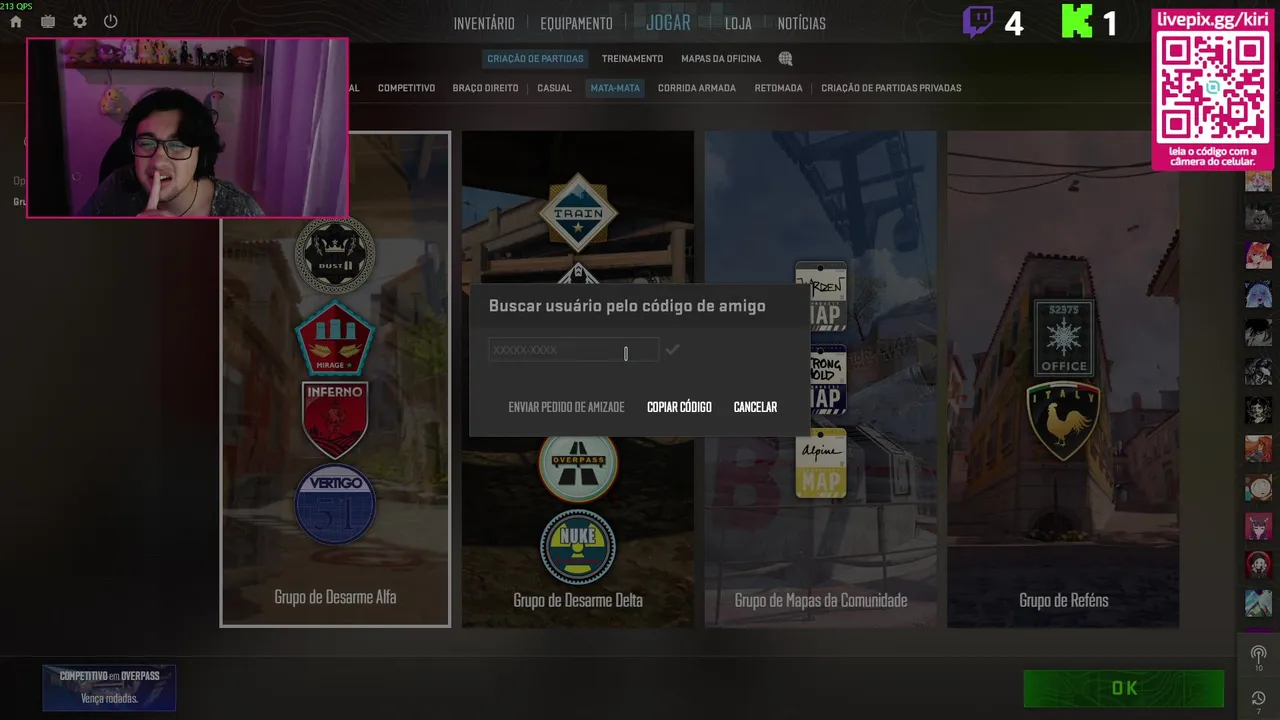Open the Notícias menu

[802, 23]
